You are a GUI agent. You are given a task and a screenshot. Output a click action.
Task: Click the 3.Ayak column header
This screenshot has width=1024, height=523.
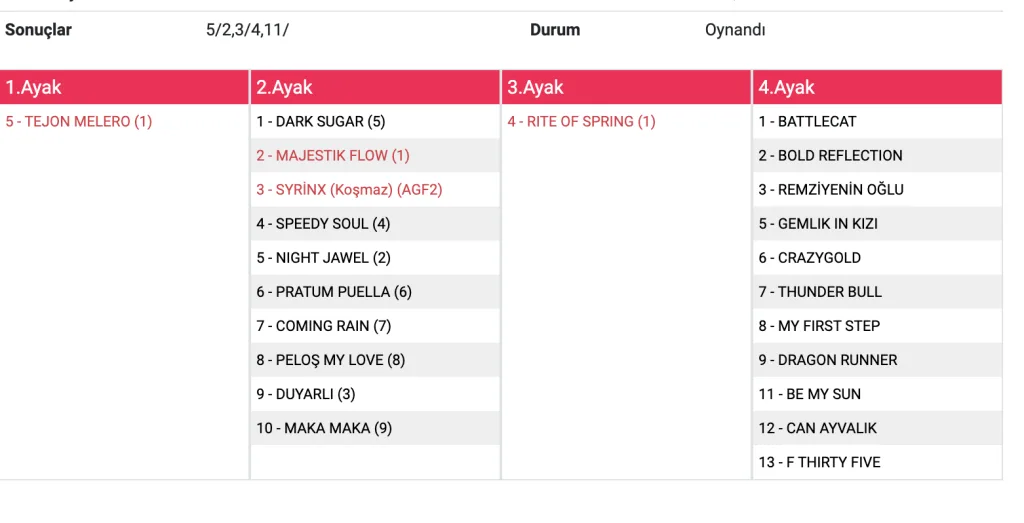[536, 88]
